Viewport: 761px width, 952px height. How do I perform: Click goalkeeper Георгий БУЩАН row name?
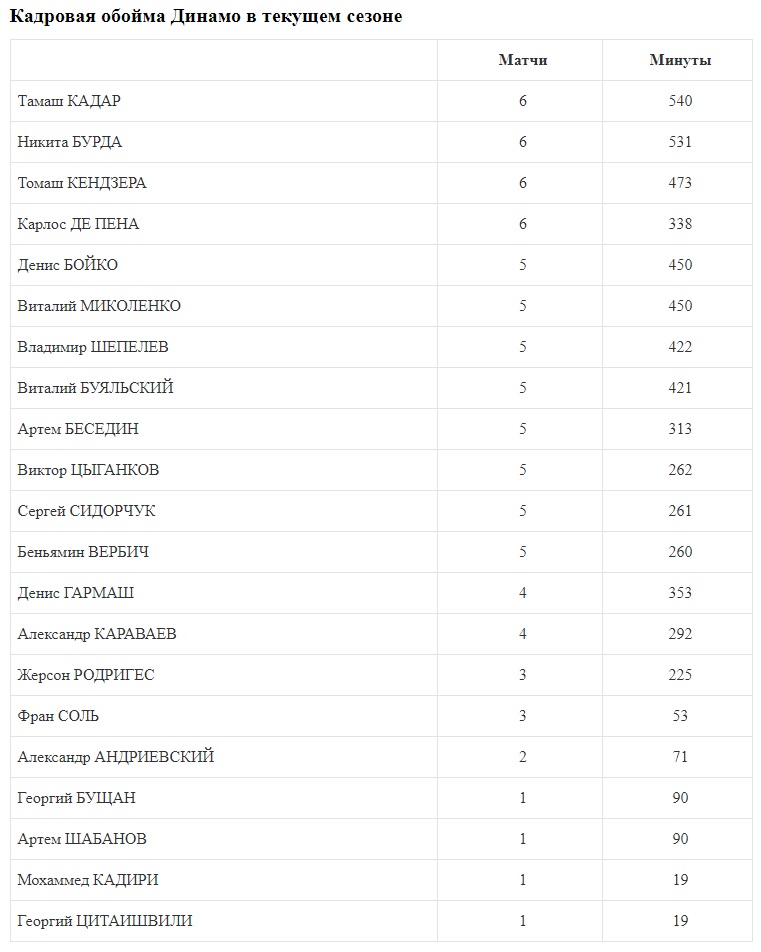77,798
